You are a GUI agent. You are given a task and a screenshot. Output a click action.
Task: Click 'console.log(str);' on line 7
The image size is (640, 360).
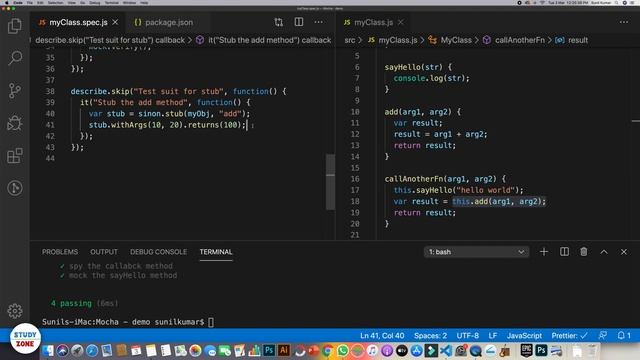431,78
